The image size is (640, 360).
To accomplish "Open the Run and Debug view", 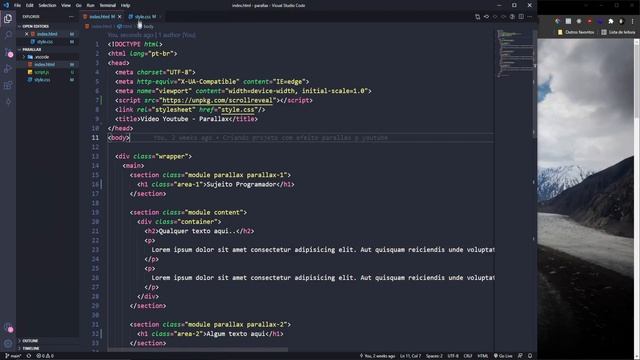I will click(8, 69).
